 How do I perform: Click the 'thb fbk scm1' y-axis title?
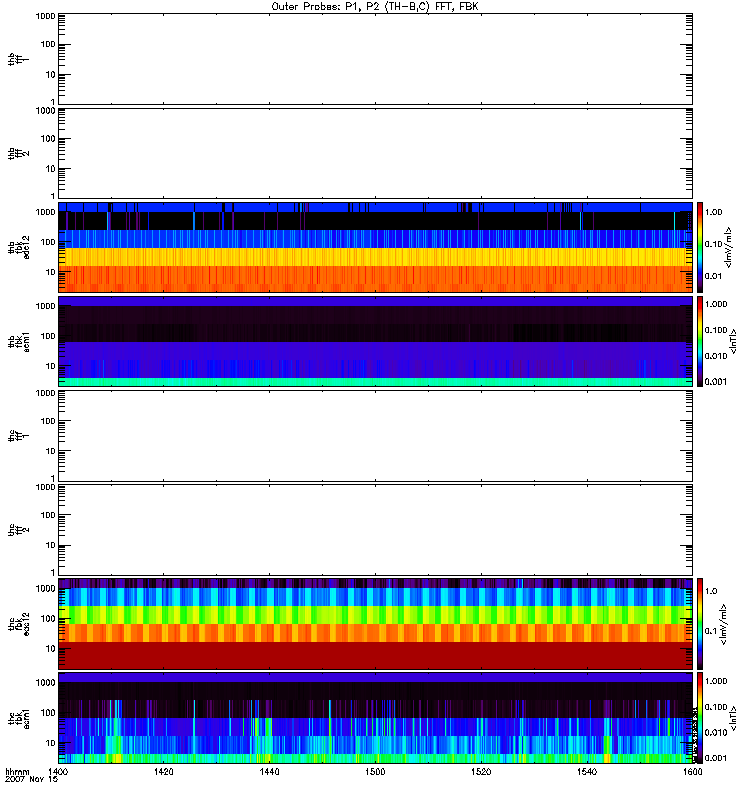18,341
